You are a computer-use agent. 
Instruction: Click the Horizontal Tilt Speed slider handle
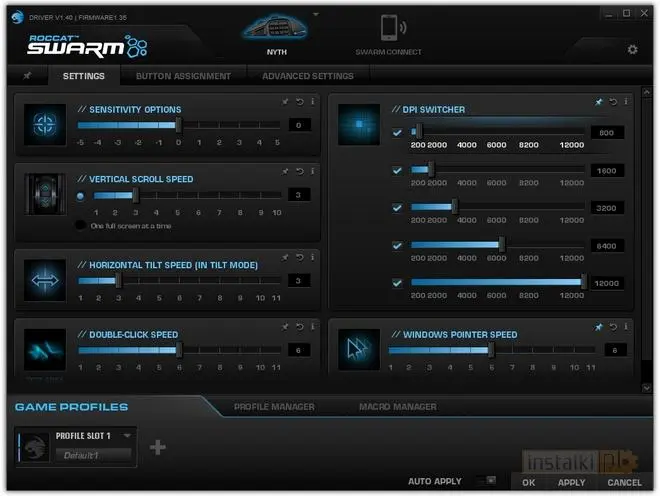(x=119, y=280)
